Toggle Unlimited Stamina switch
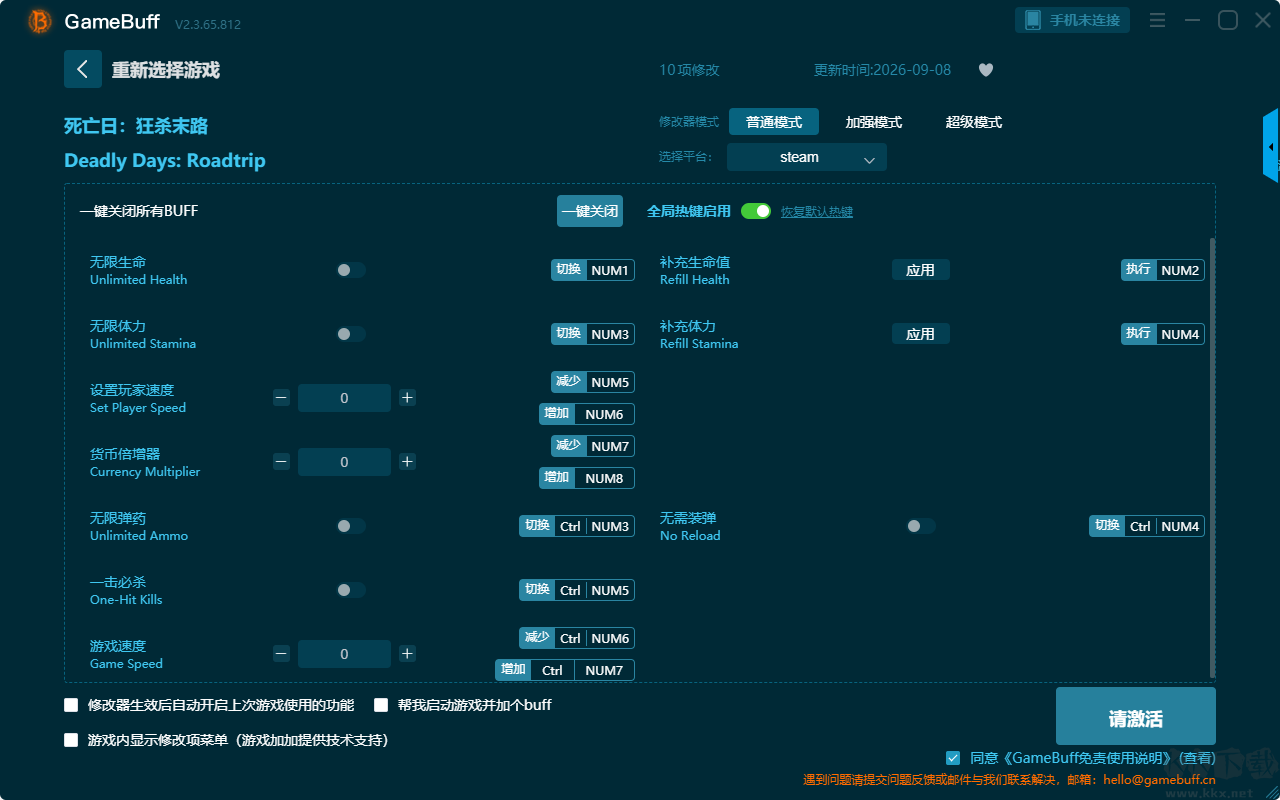This screenshot has height=800, width=1280. coord(351,334)
